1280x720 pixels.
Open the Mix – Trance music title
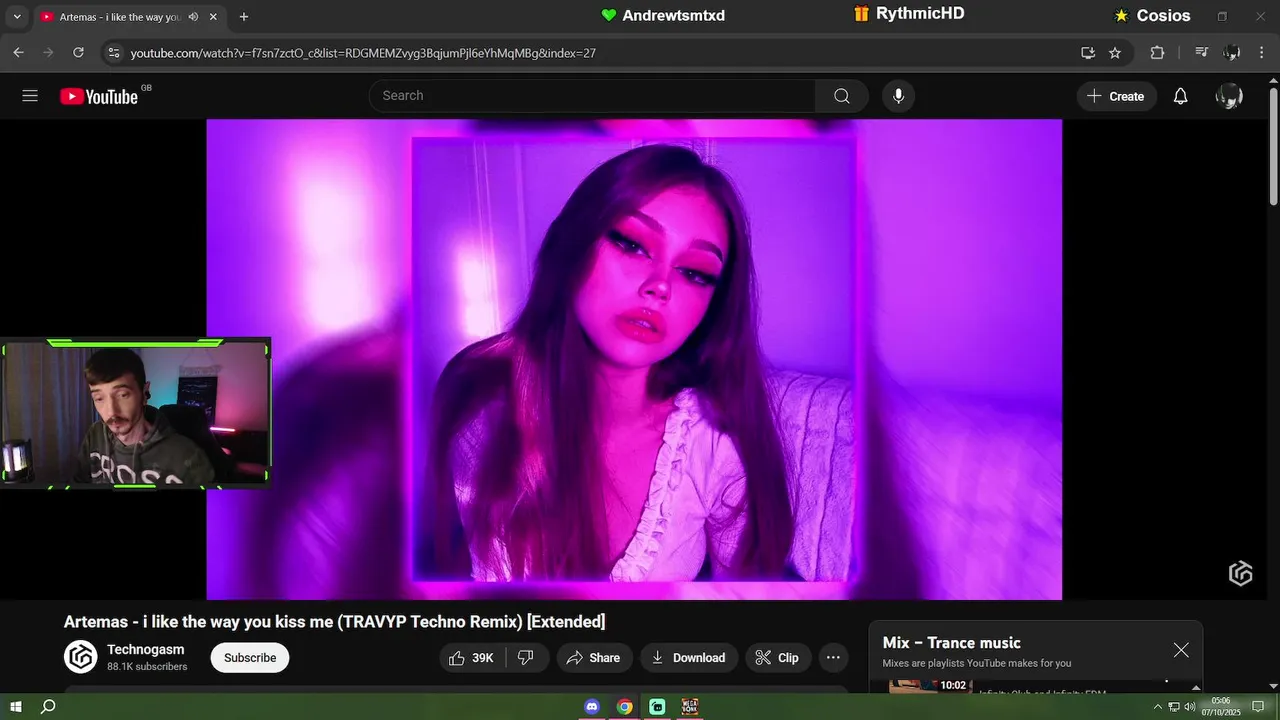click(x=951, y=643)
